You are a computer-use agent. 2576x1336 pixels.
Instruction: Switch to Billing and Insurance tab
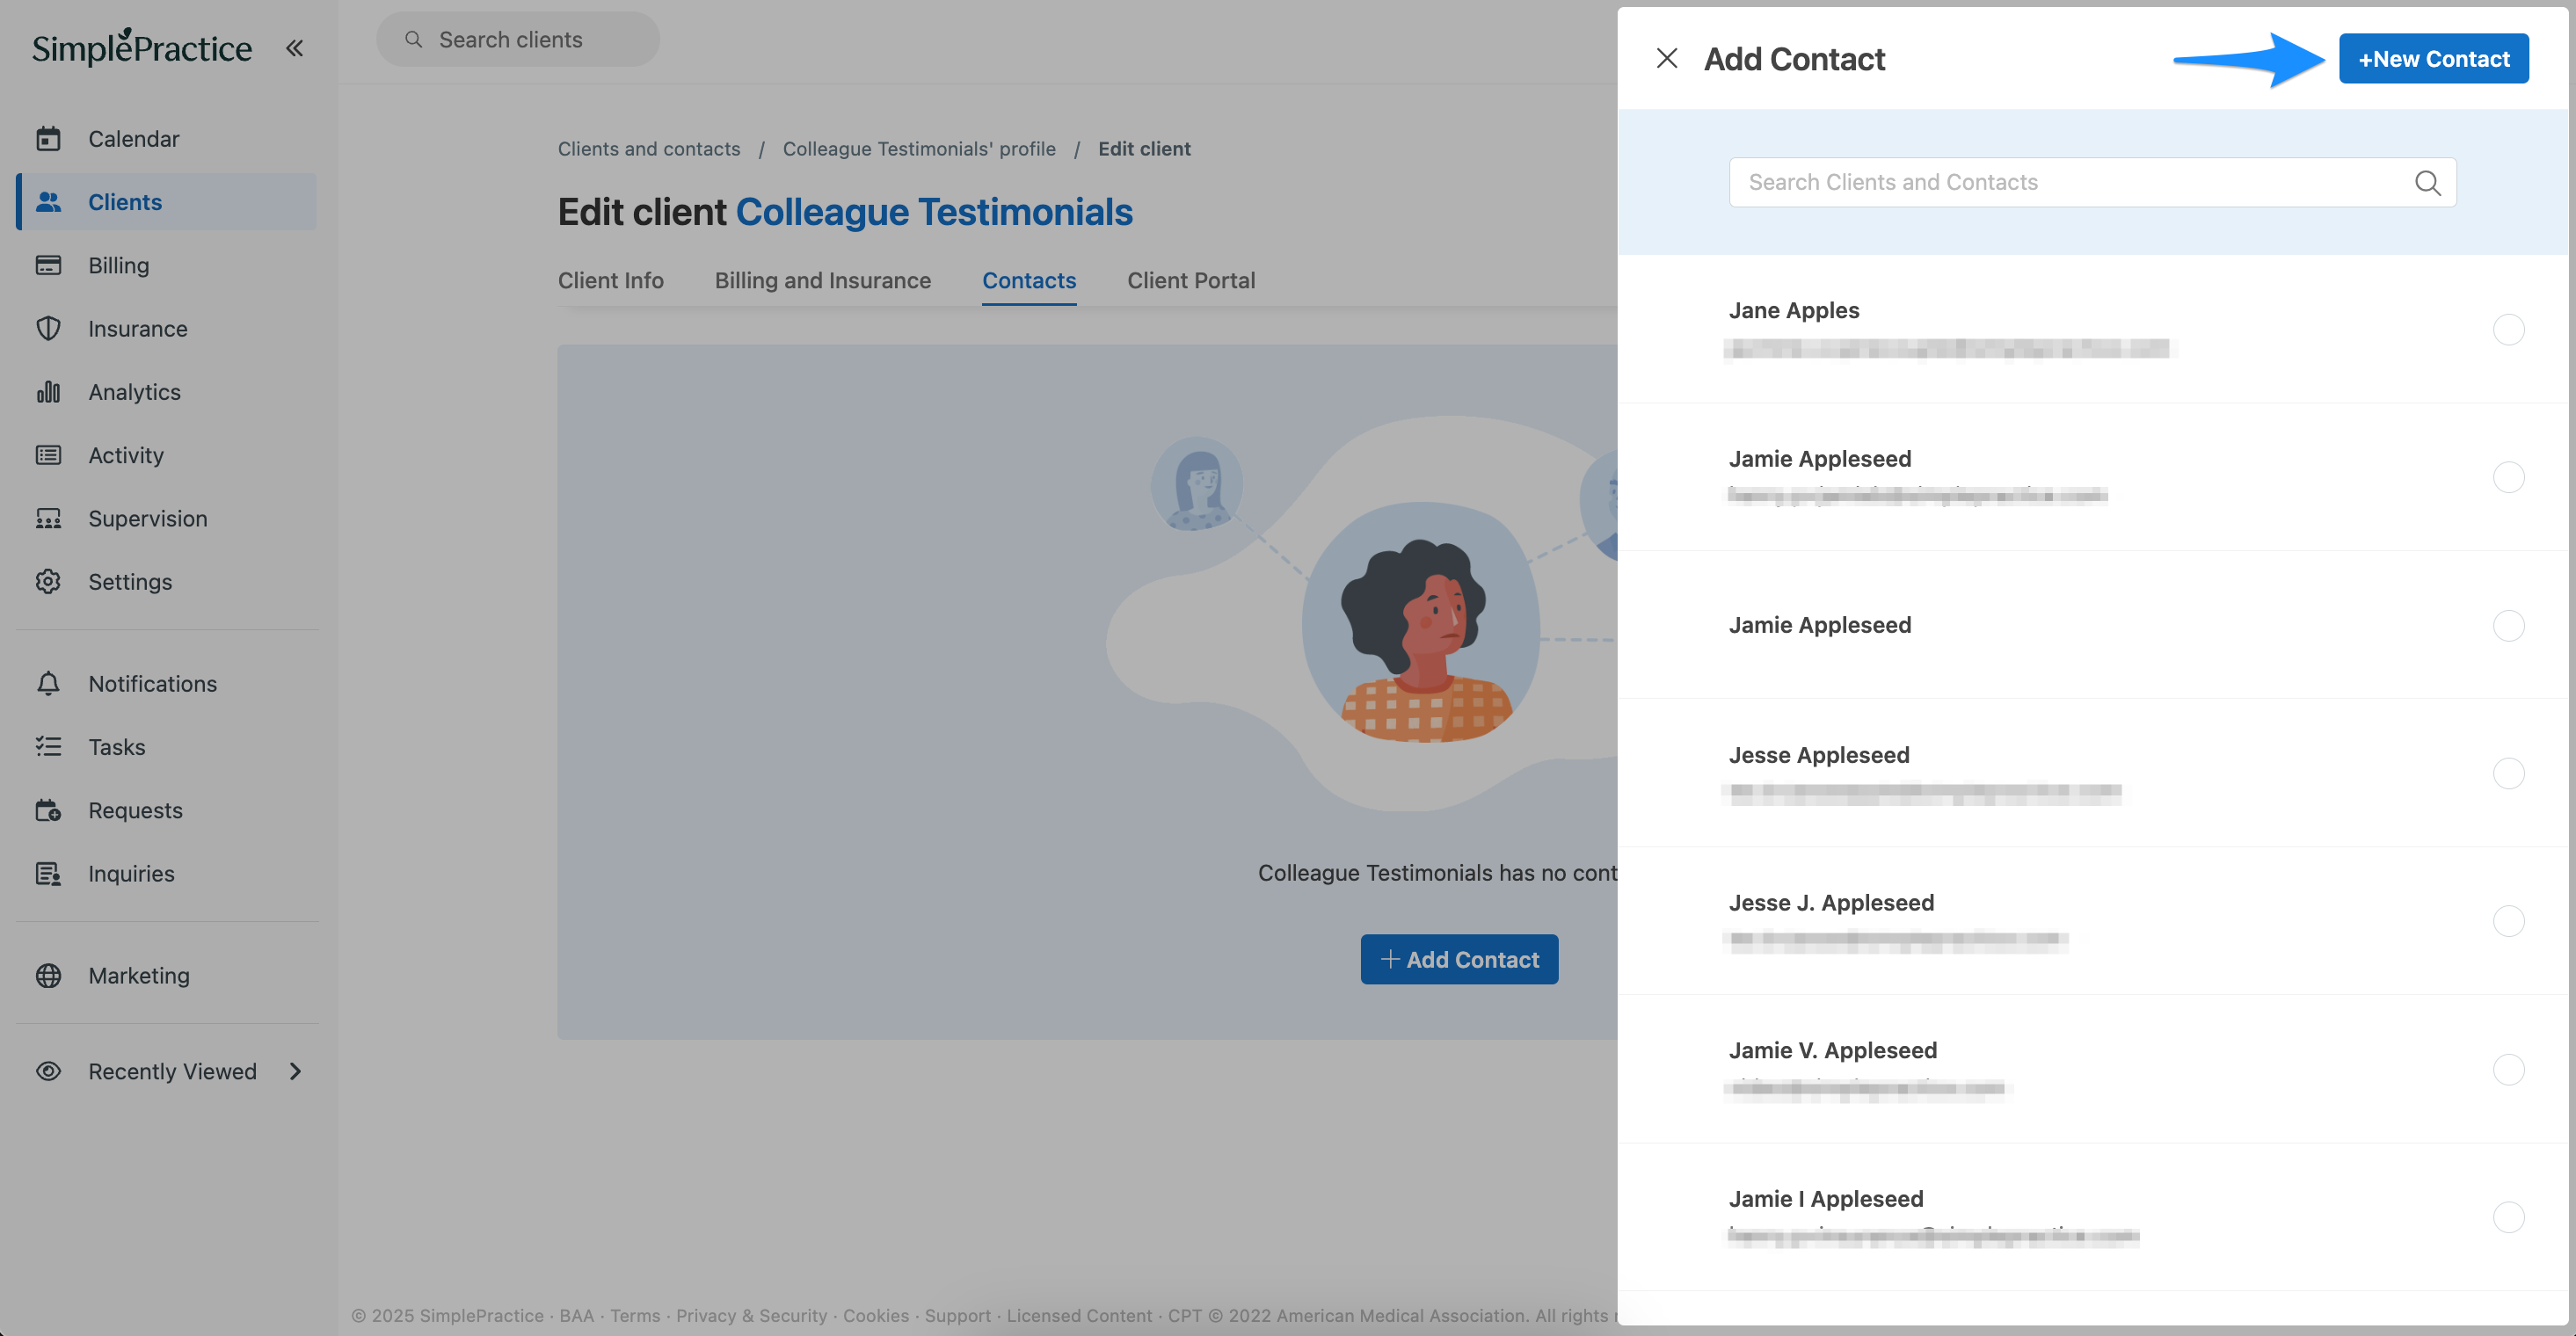click(x=822, y=280)
